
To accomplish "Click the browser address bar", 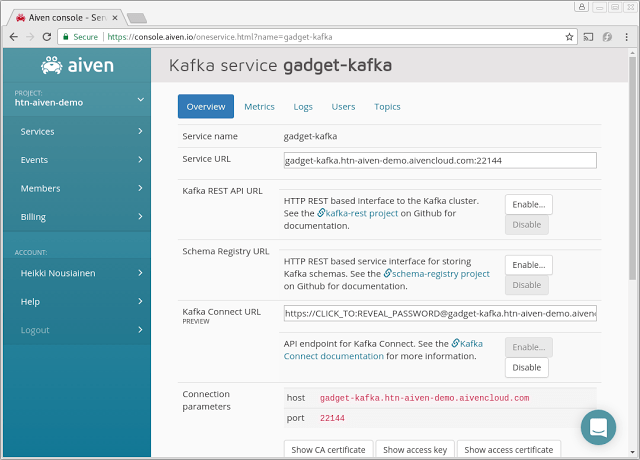I will (316, 37).
